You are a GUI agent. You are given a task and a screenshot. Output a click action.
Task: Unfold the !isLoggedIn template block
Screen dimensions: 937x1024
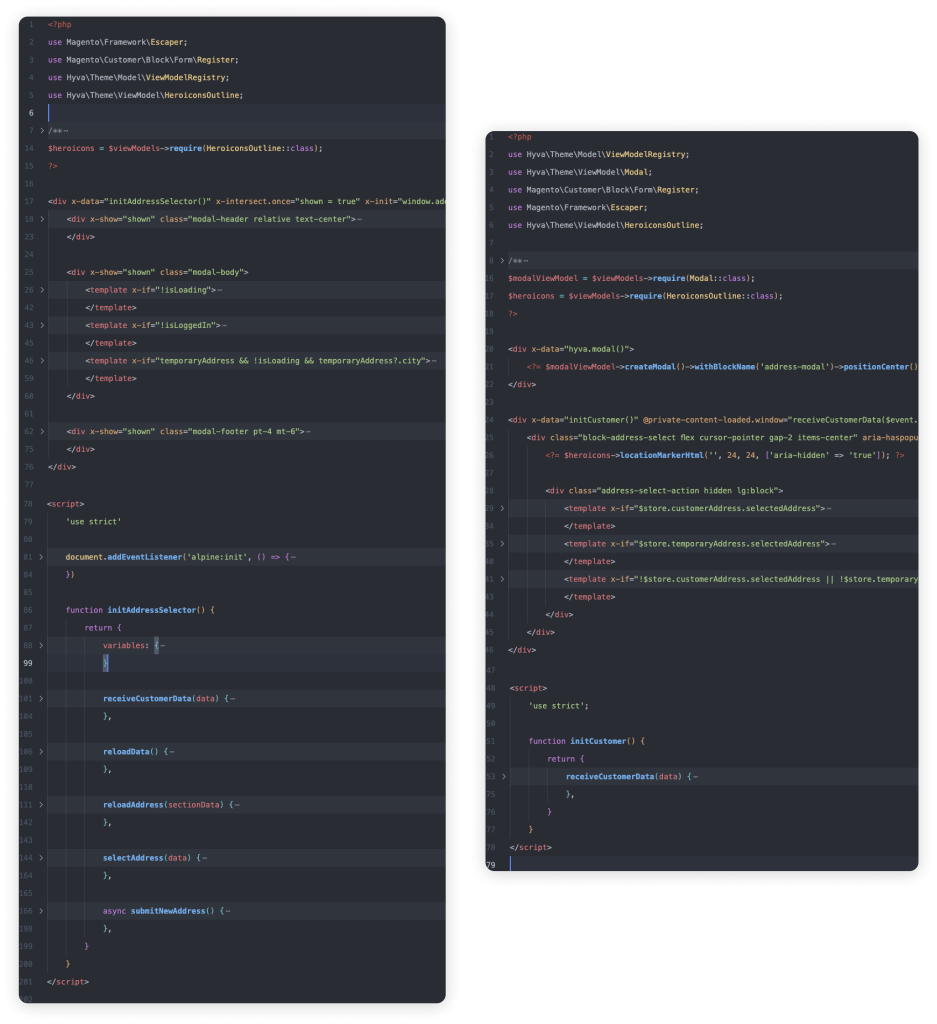click(x=42, y=325)
